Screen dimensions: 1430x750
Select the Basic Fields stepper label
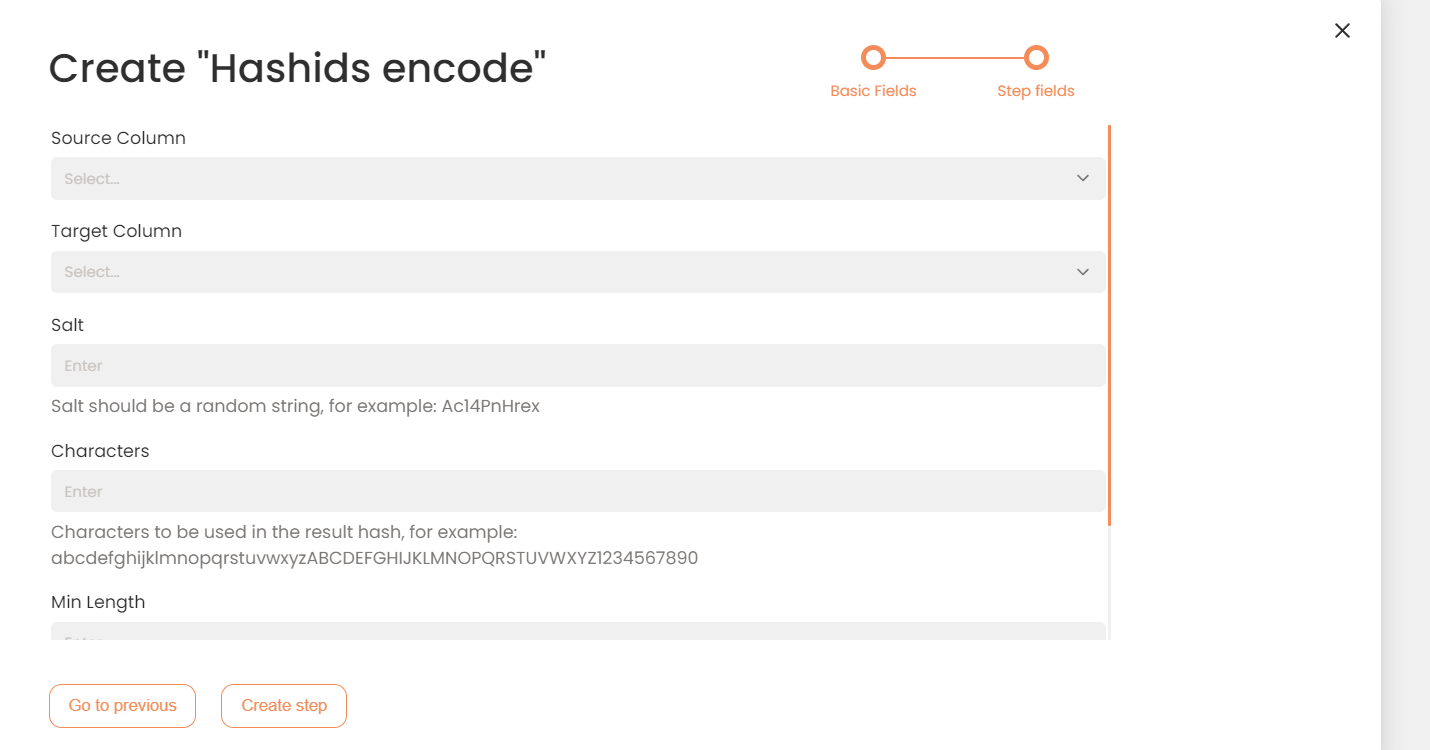(x=873, y=90)
